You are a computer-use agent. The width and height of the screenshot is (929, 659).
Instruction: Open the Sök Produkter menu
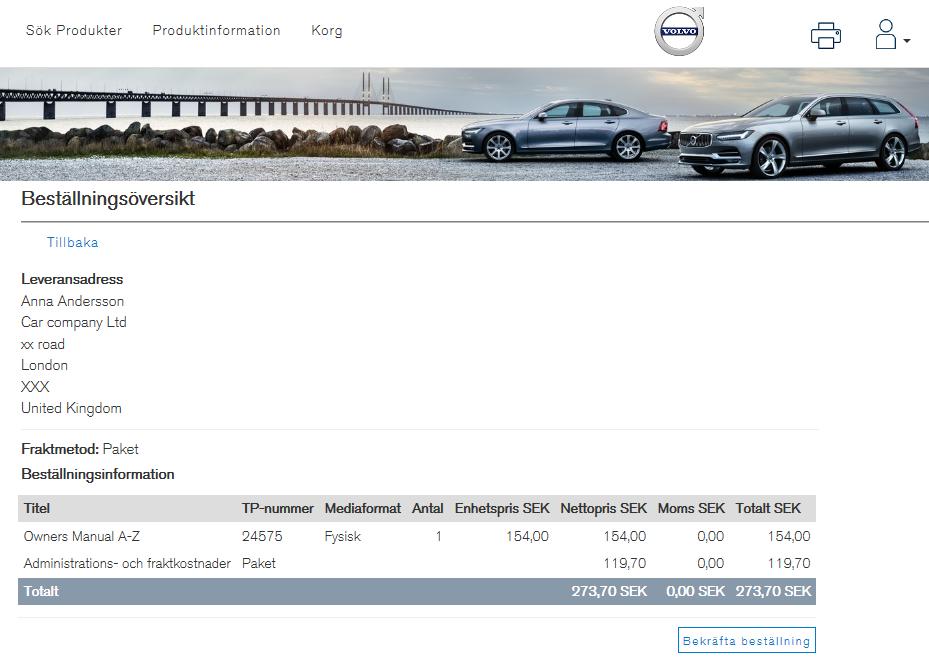(x=74, y=30)
